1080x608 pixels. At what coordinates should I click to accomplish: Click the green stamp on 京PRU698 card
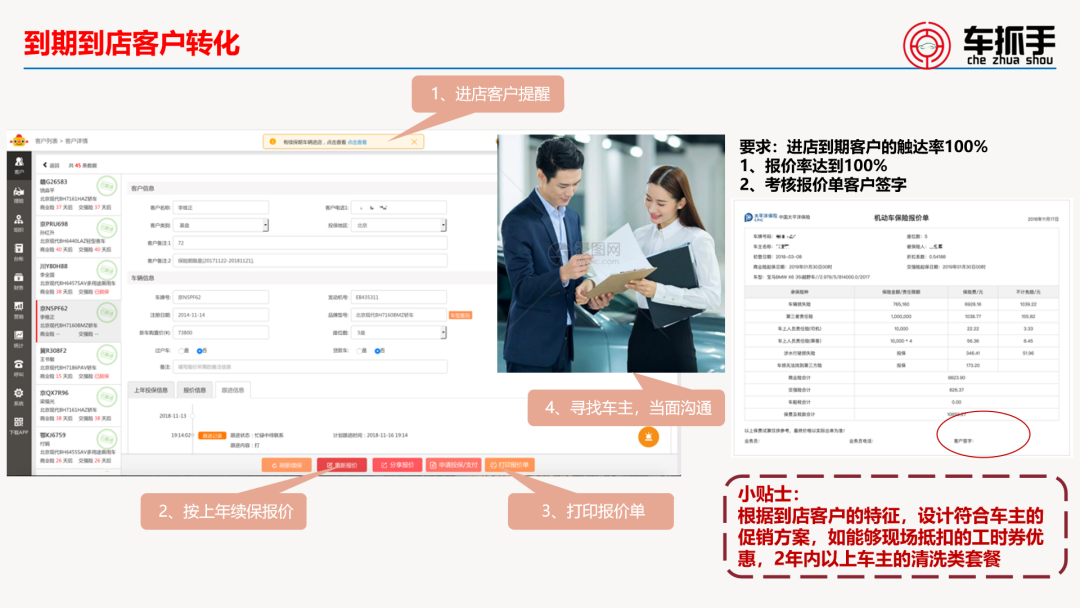[107, 228]
